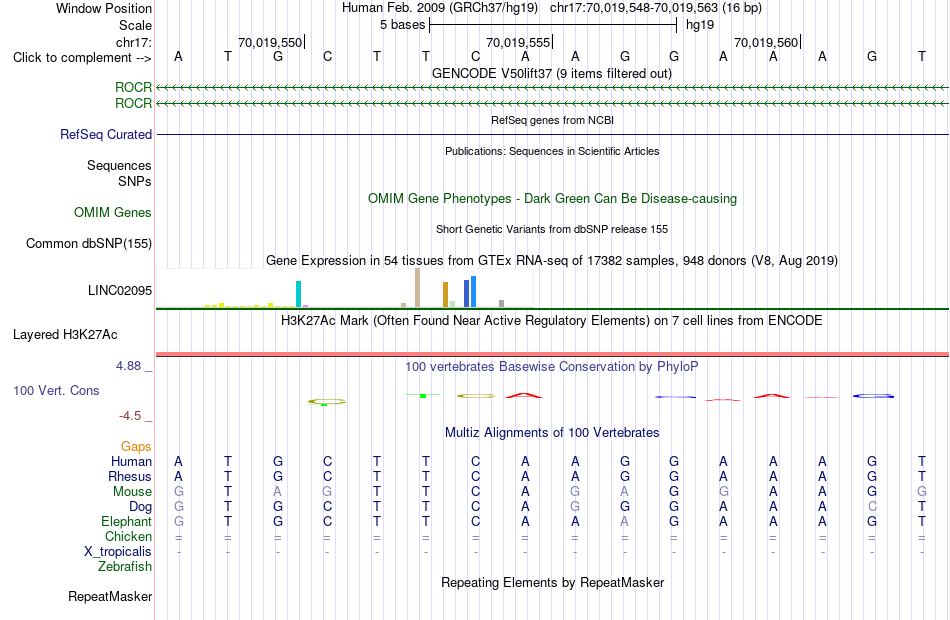The height and width of the screenshot is (620, 950).
Task: Click the chr17: ruler label
Action: click(133, 42)
